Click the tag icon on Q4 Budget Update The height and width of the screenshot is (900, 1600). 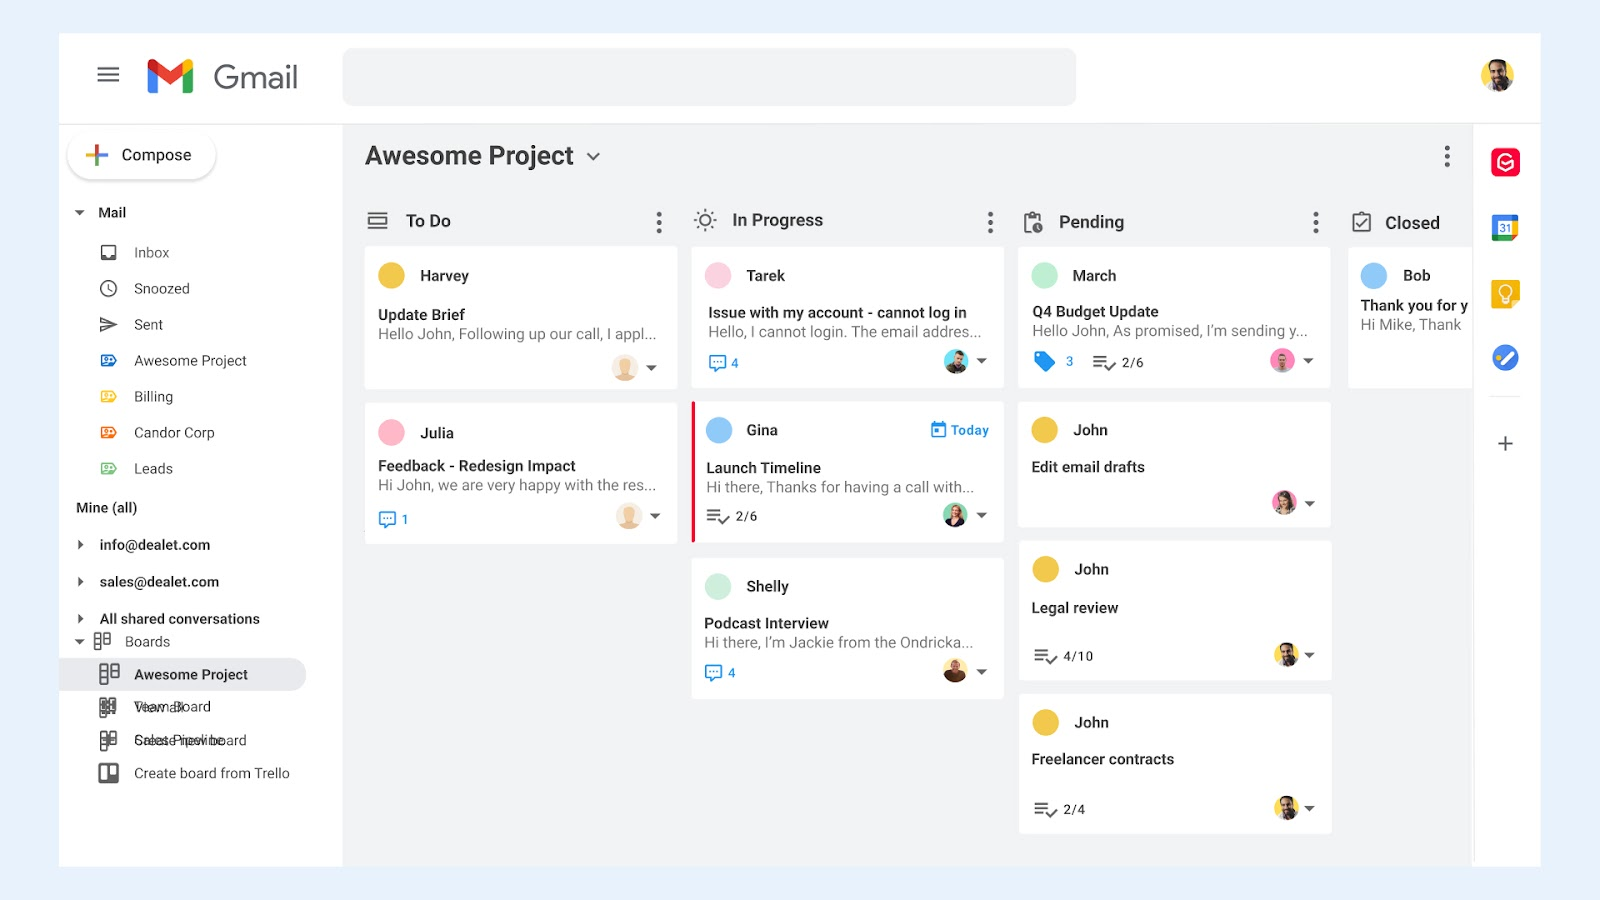coord(1044,361)
